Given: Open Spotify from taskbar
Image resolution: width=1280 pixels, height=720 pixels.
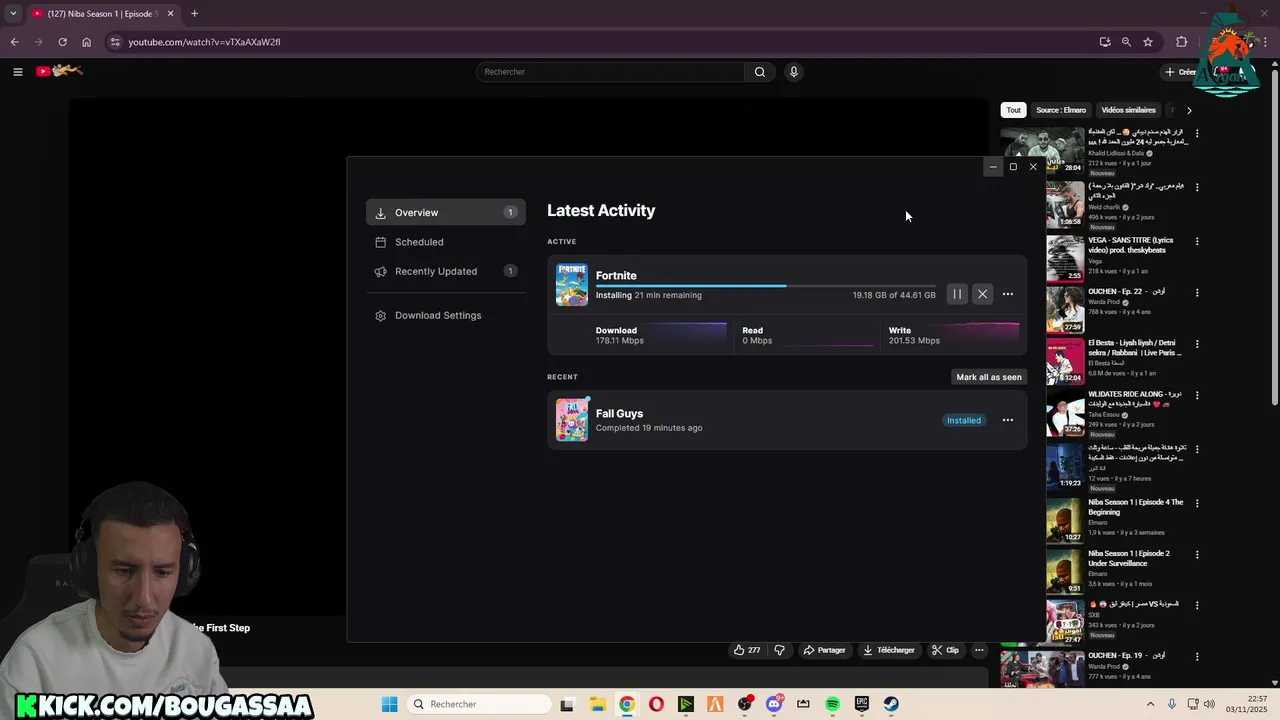Looking at the screenshot, I should point(833,704).
